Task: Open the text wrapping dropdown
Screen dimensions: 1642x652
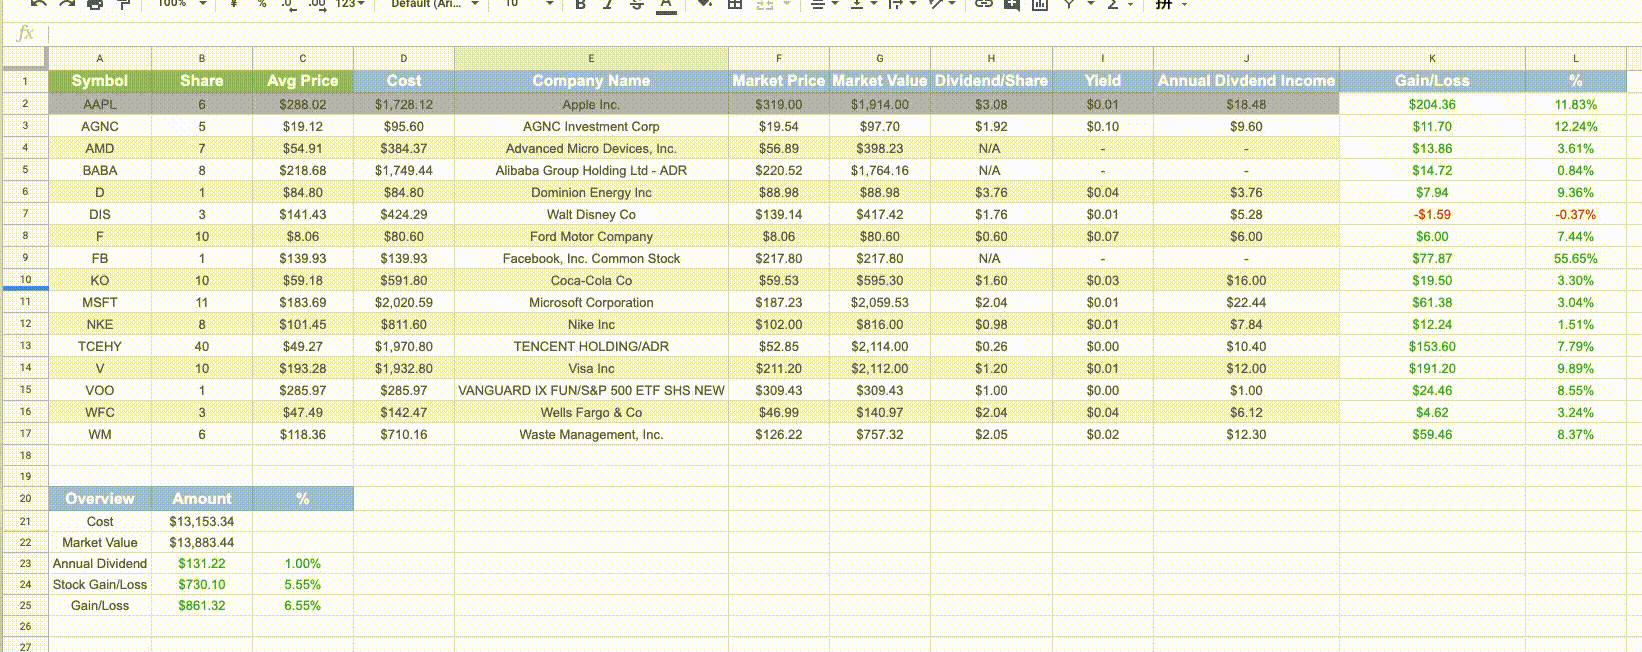Action: tap(901, 4)
